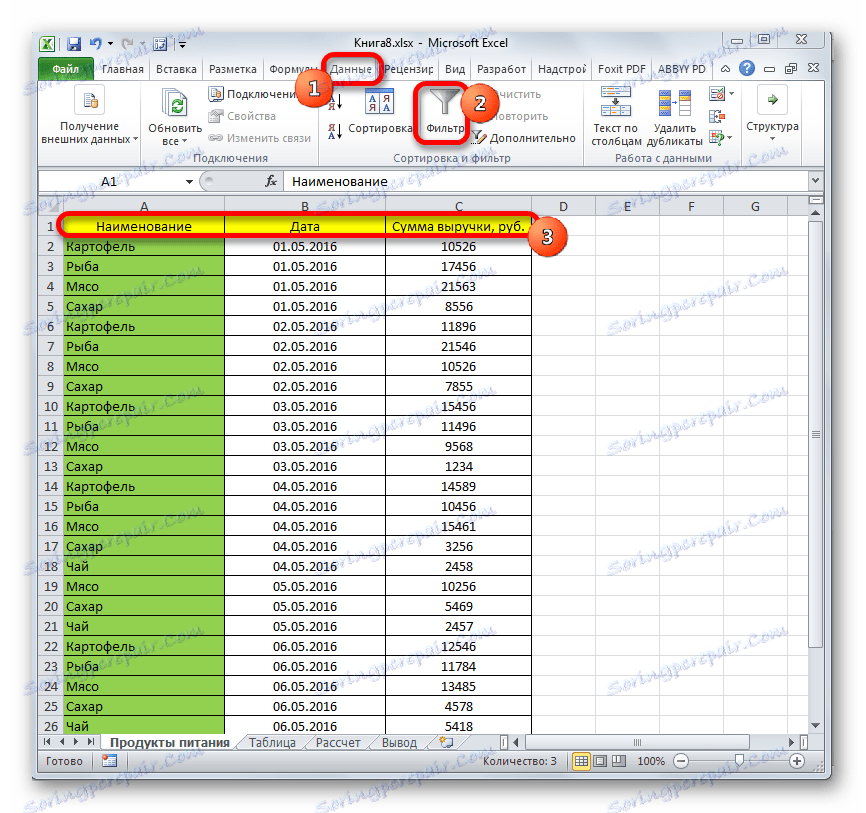Viewport: 866px width, 813px height.
Task: Open the Name Box dropdown
Action: (x=190, y=181)
